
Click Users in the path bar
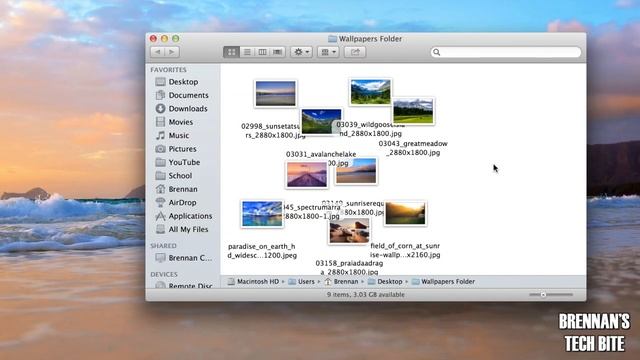302,282
